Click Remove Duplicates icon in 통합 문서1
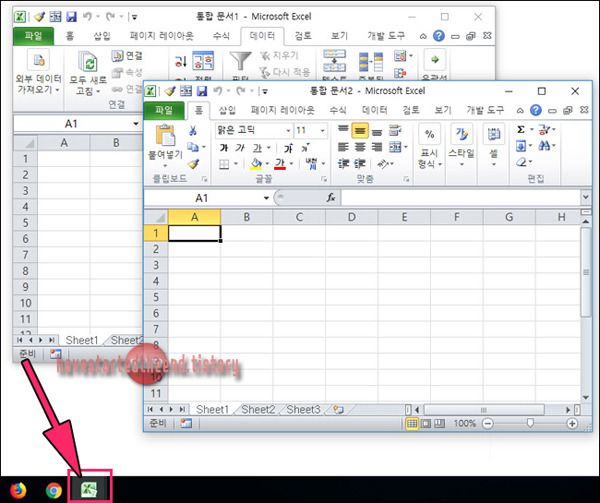Screen dimensions: 600x503 (370, 62)
